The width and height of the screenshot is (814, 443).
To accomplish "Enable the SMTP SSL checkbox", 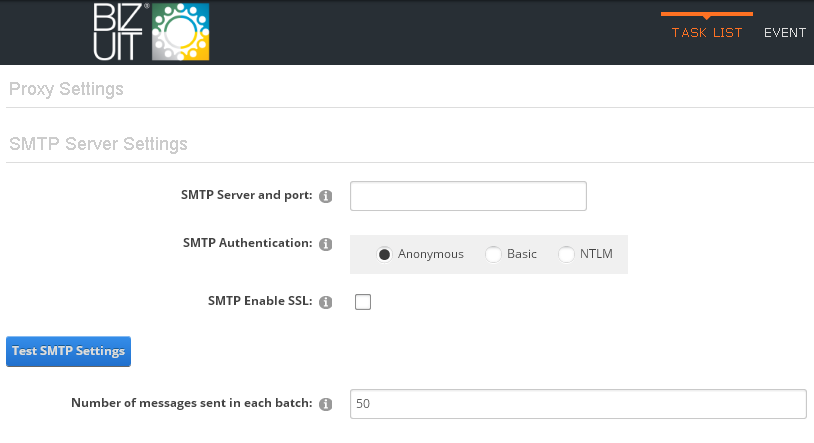I will [x=363, y=302].
